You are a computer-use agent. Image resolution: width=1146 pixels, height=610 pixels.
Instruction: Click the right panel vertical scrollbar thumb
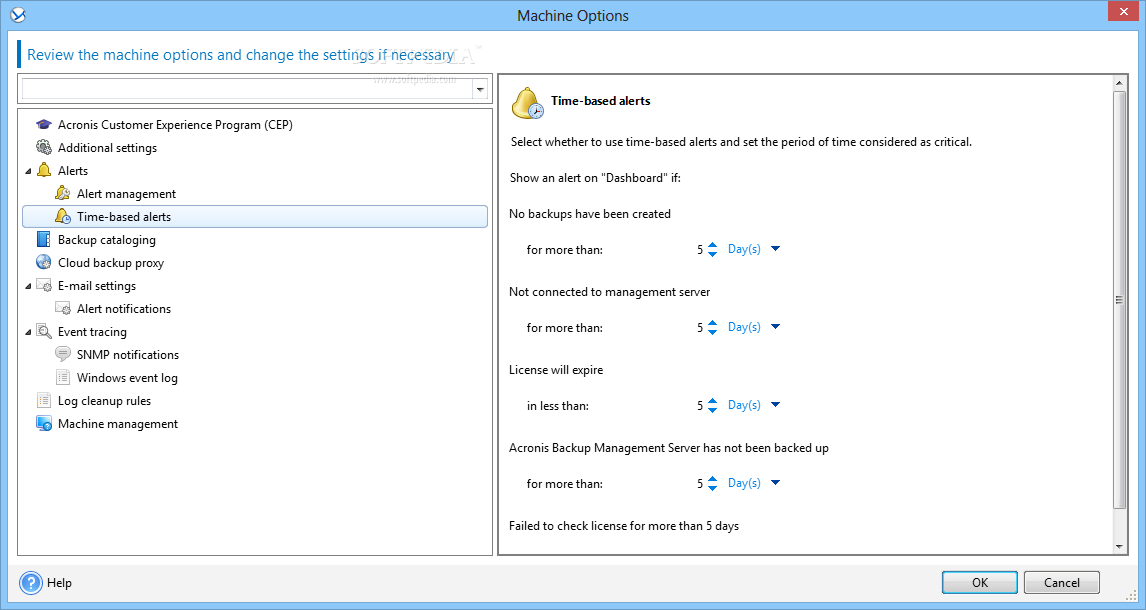1119,300
